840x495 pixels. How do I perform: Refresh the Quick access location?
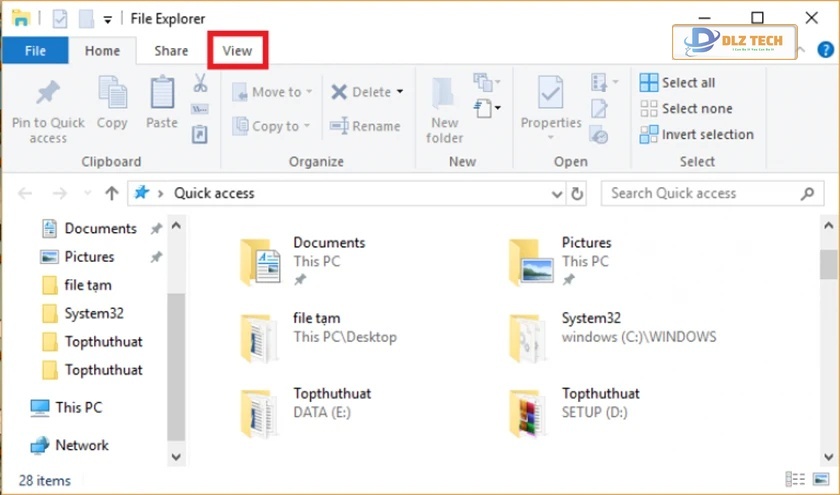(577, 193)
